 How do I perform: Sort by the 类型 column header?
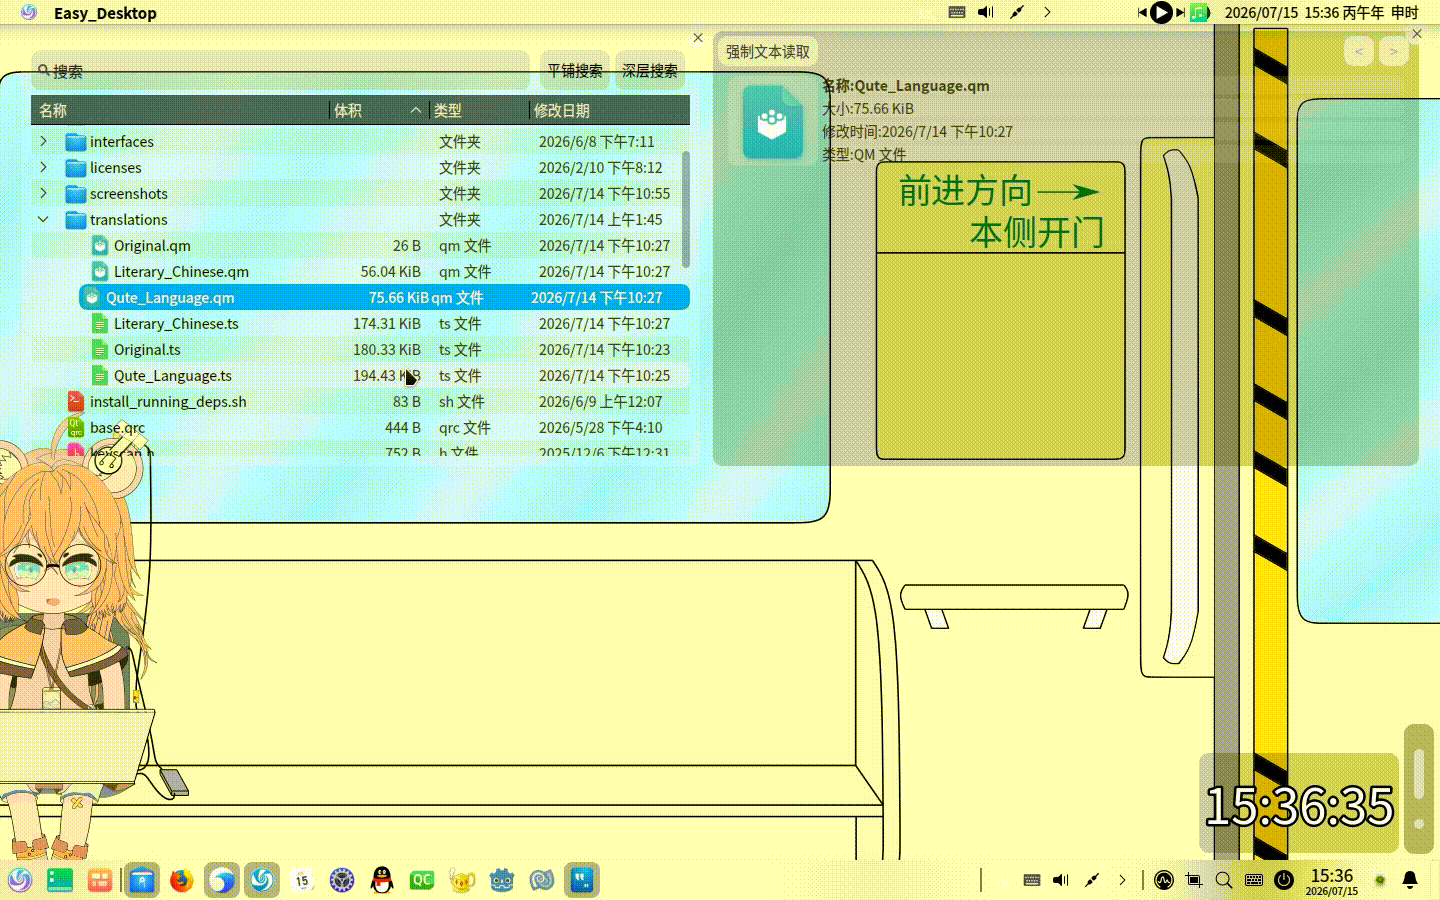pyautogui.click(x=479, y=110)
